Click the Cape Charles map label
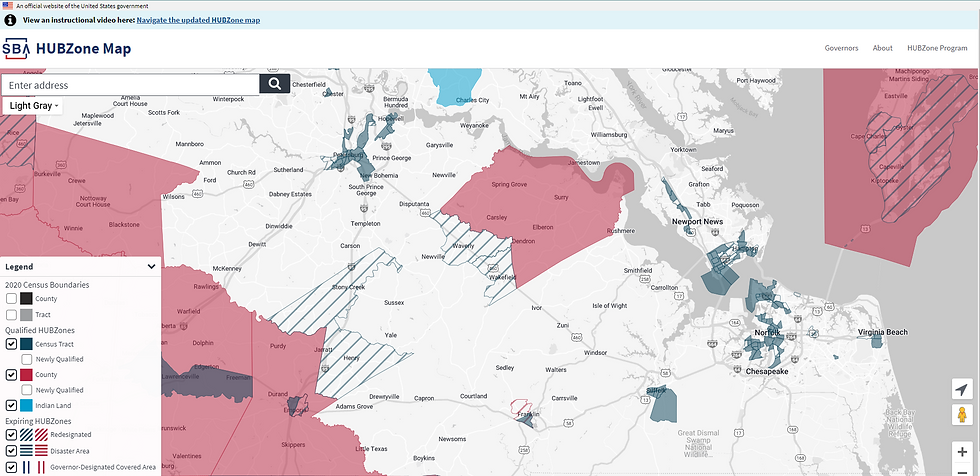 (x=868, y=136)
